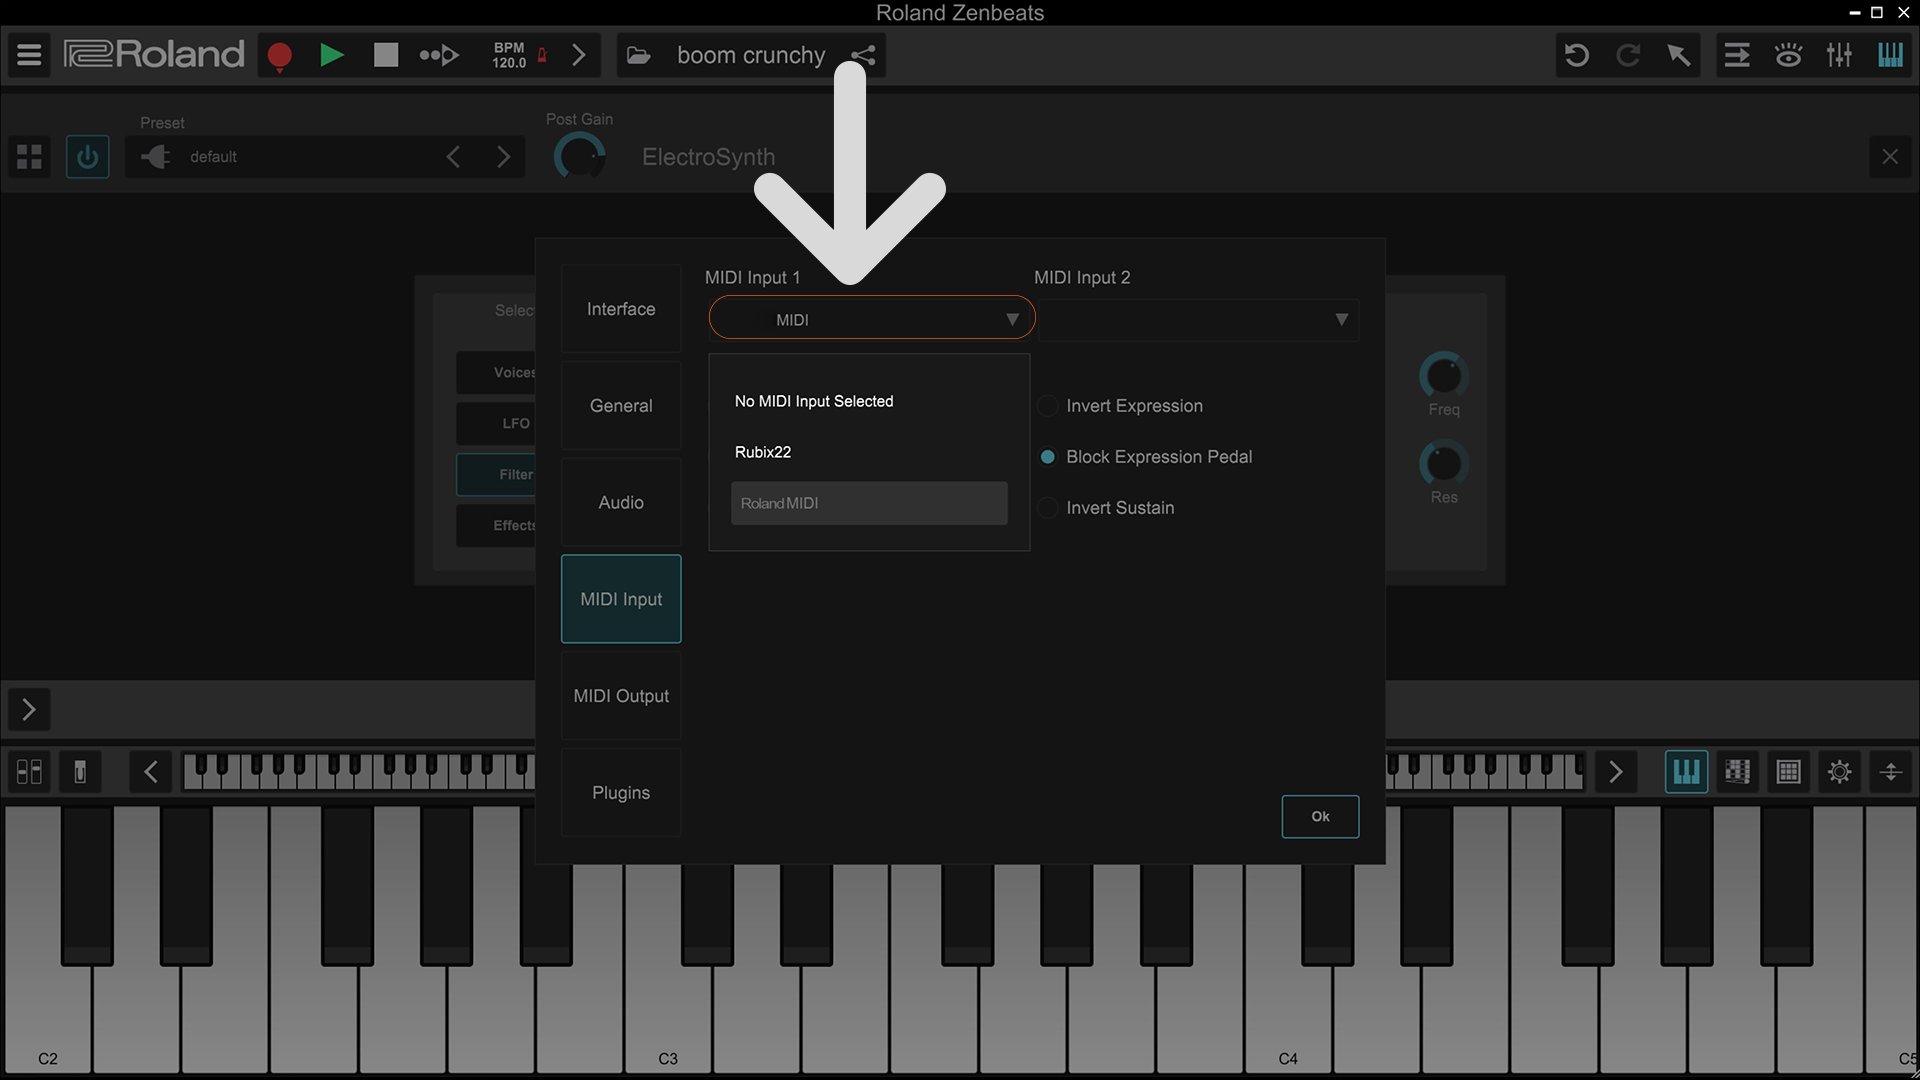The image size is (1920, 1080).
Task: Select the next preset arrow
Action: tap(503, 157)
